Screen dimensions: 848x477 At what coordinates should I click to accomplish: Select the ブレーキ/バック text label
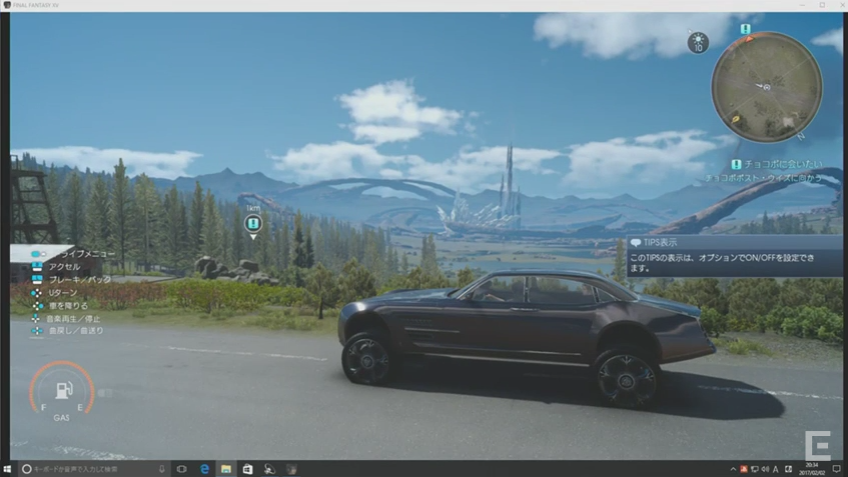(80, 280)
